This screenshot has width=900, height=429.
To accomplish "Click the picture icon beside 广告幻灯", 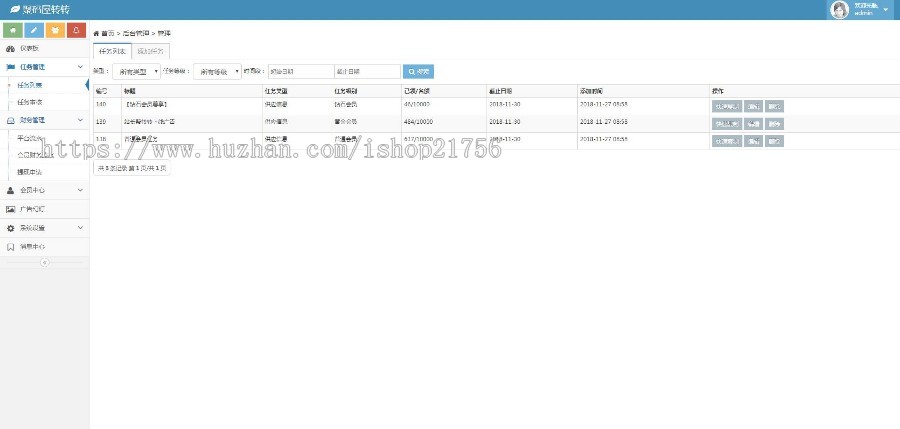I will click(10, 209).
